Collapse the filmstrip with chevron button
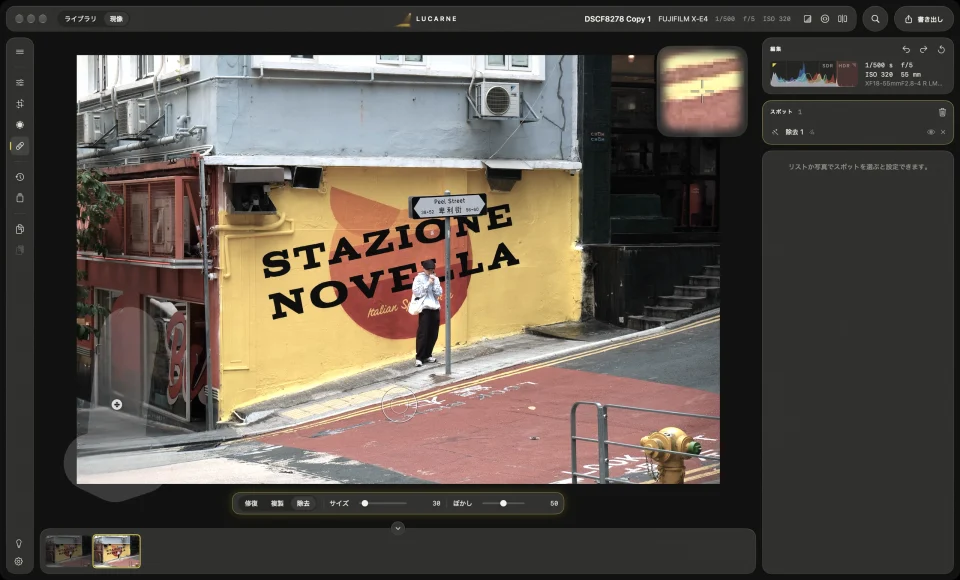The image size is (960, 580). 398,528
